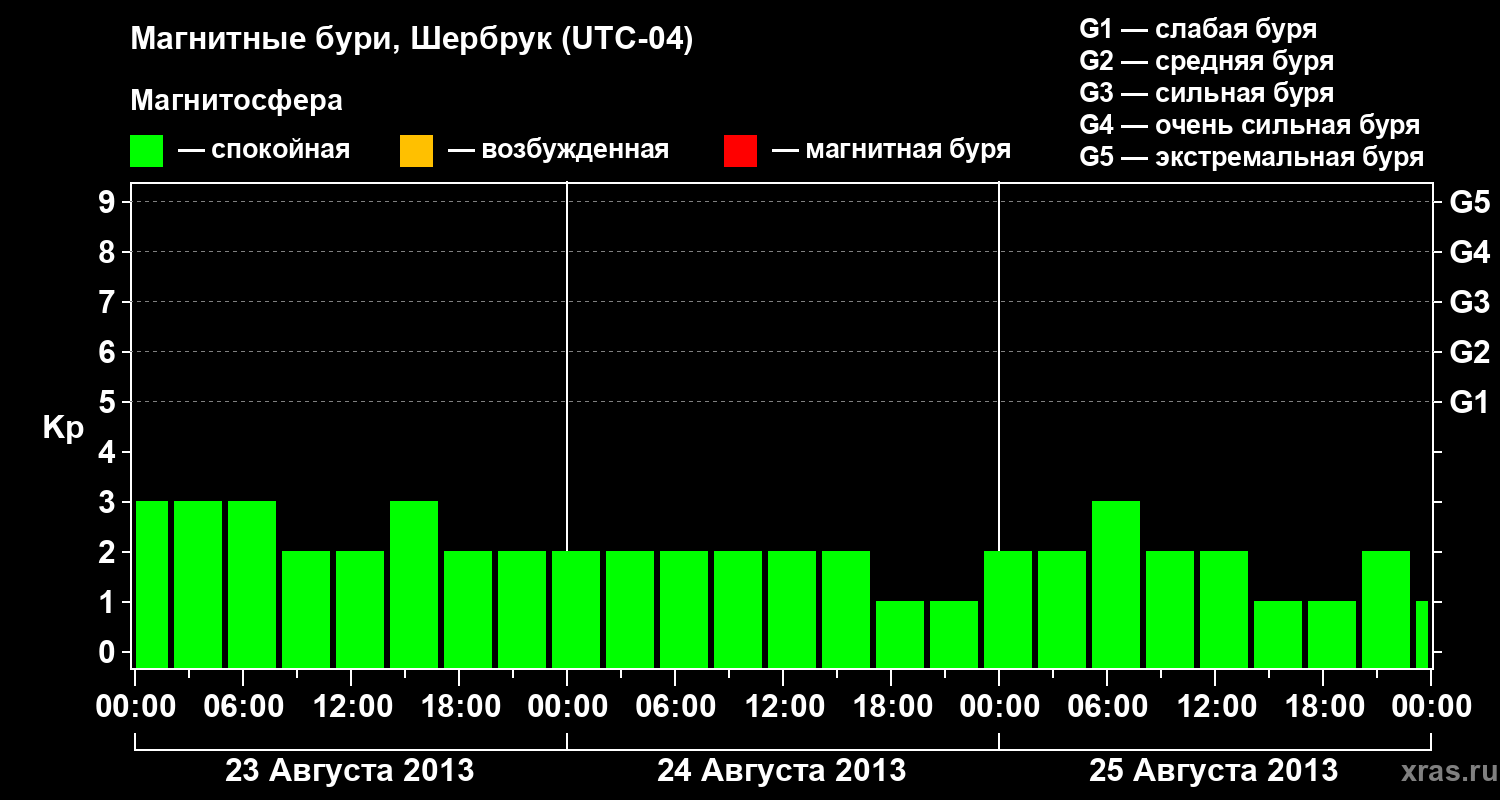Click the 'G3 — сильная буря' legend line
Screen dimensions: 1500x800
pos(1206,93)
